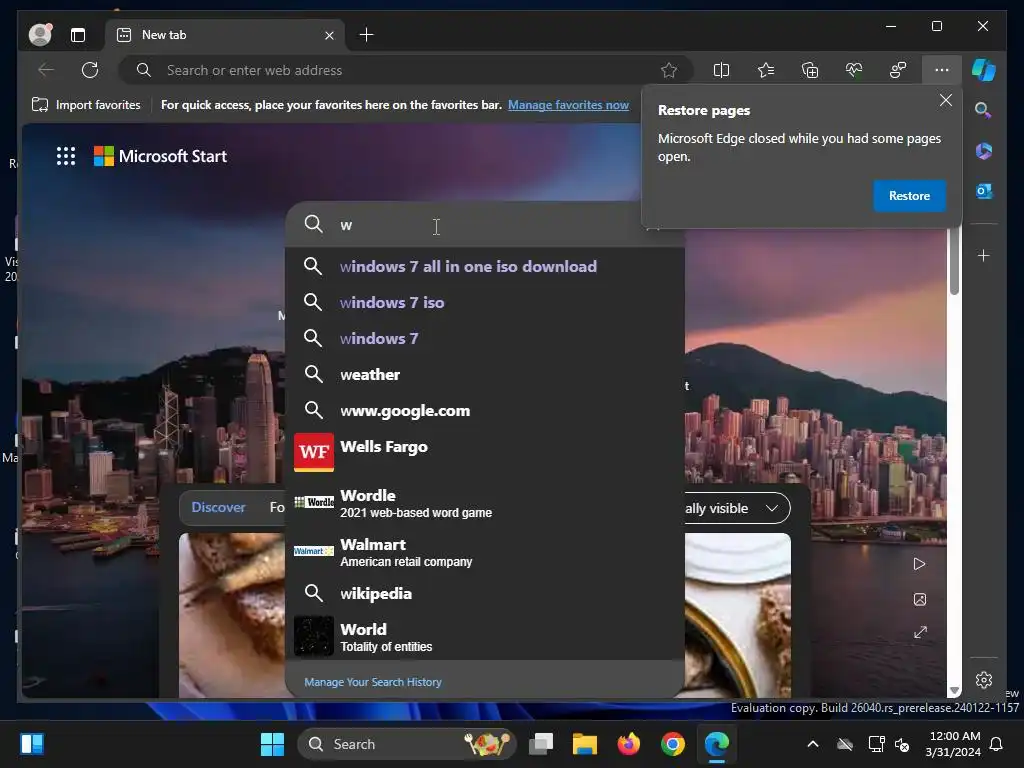Click the sidebar Search icon
The image size is (1024, 768).
point(984,110)
